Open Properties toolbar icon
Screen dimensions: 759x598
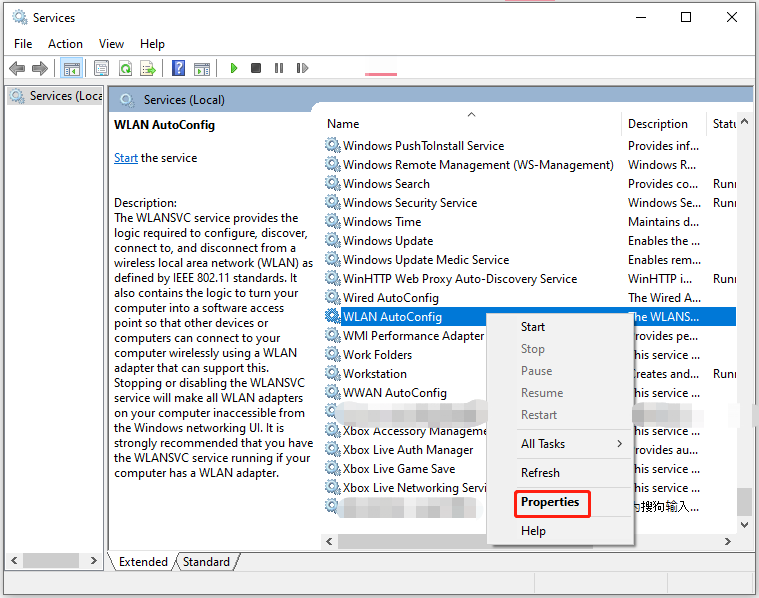pos(101,68)
